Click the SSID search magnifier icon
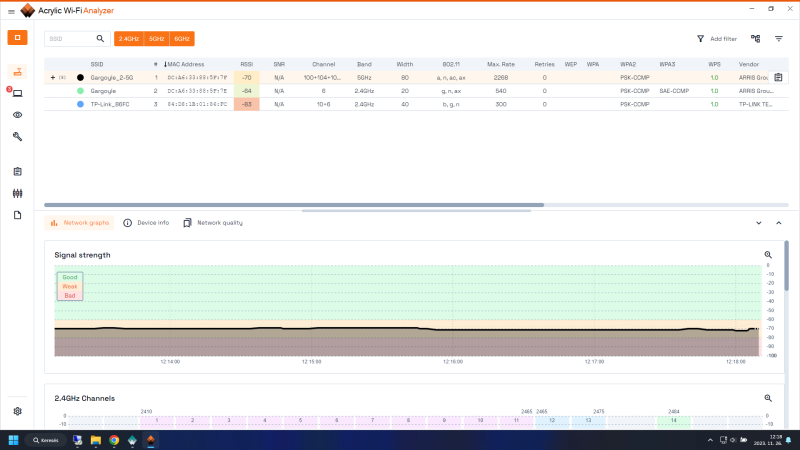 click(x=100, y=39)
